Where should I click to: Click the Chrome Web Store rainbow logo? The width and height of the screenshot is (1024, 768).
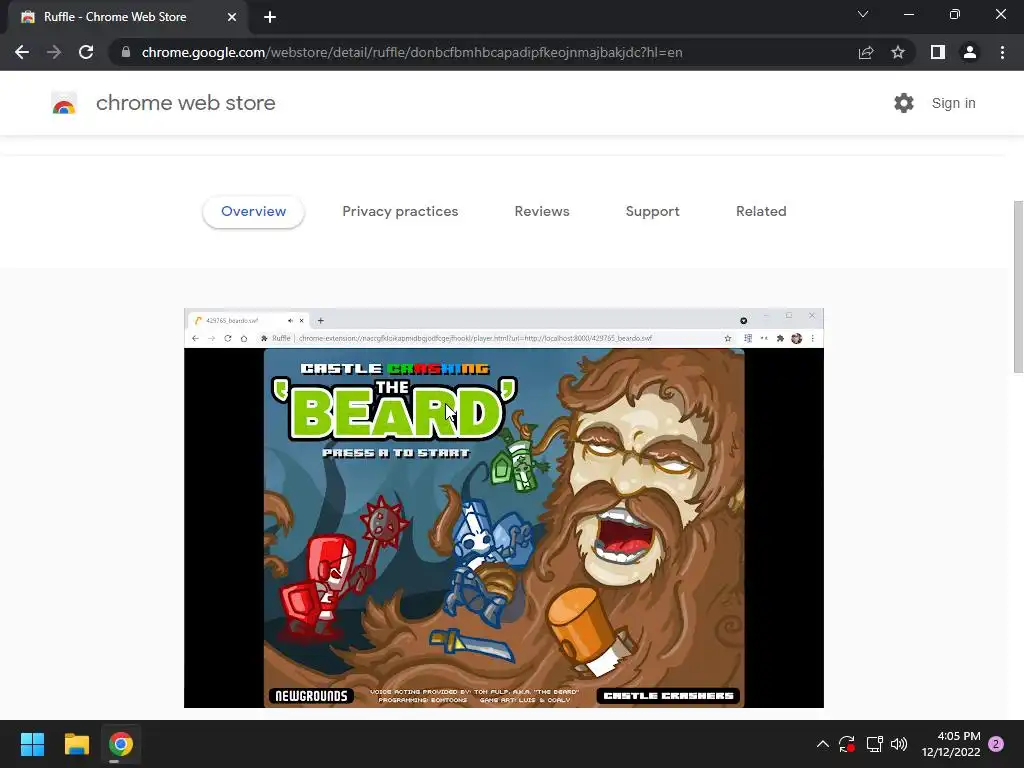[64, 103]
